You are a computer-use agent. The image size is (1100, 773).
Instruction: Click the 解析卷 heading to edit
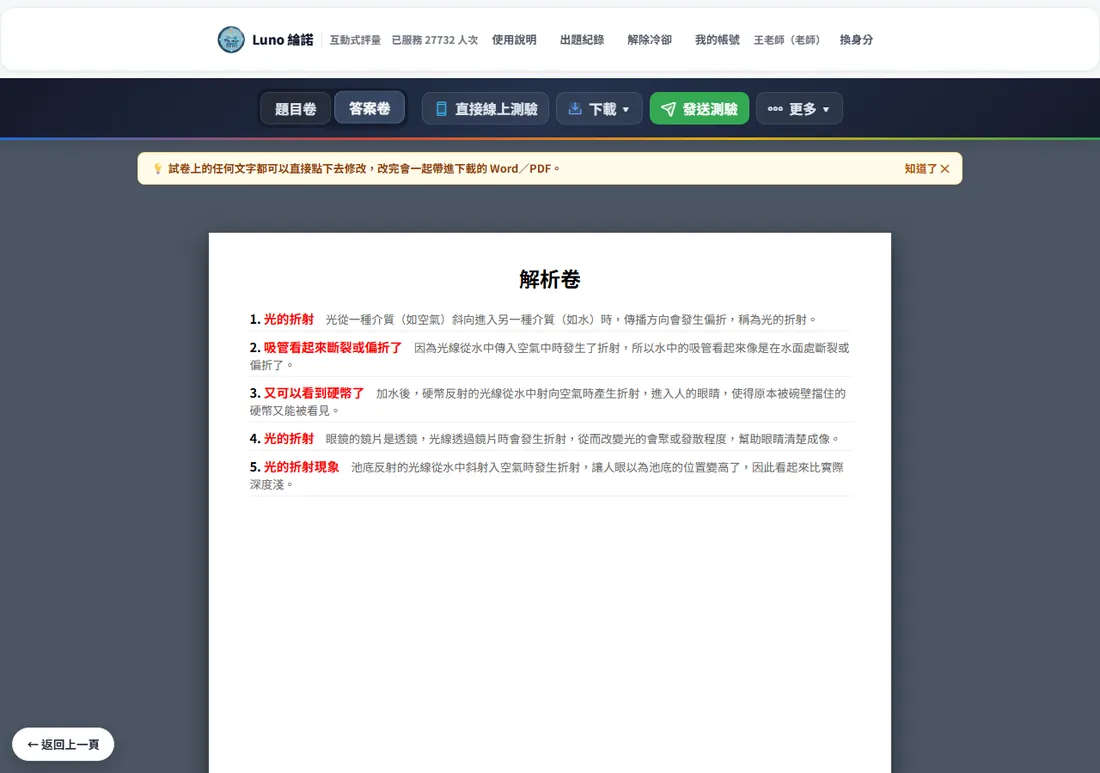pos(550,279)
